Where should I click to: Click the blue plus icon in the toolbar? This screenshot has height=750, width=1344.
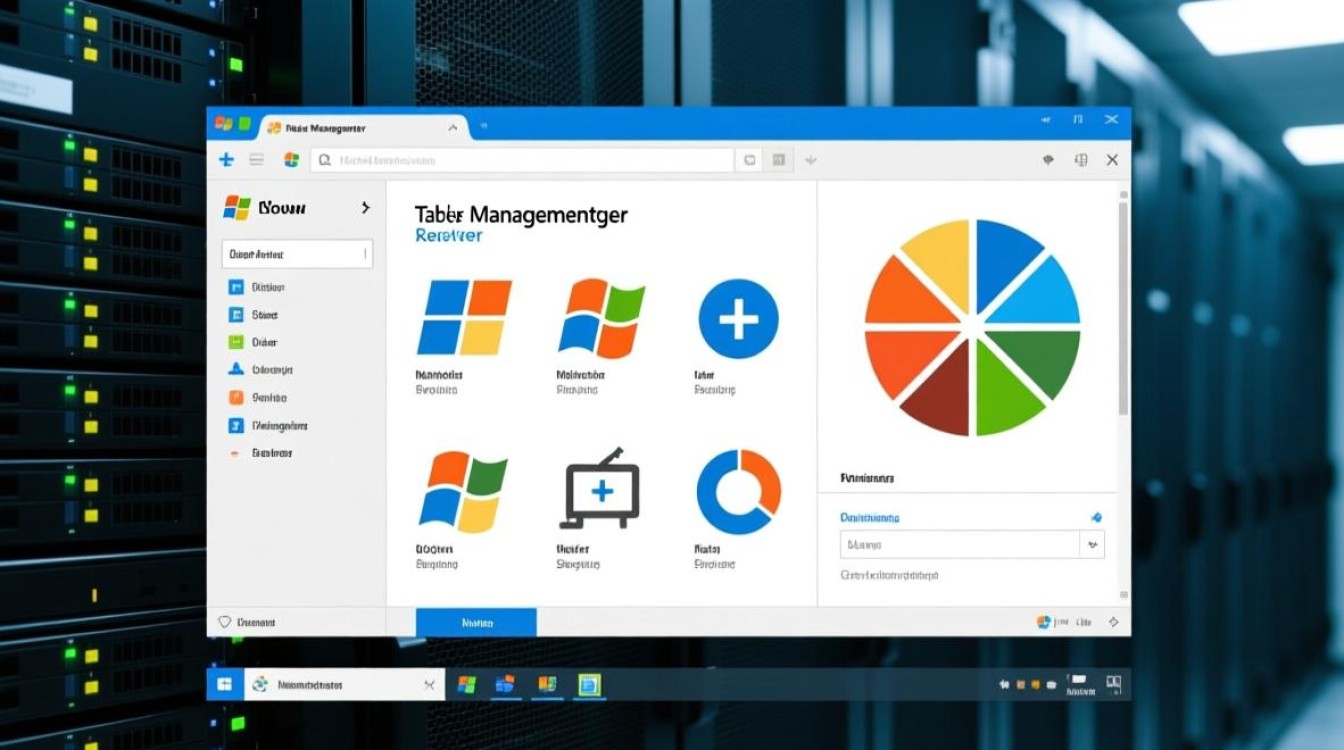coord(226,160)
